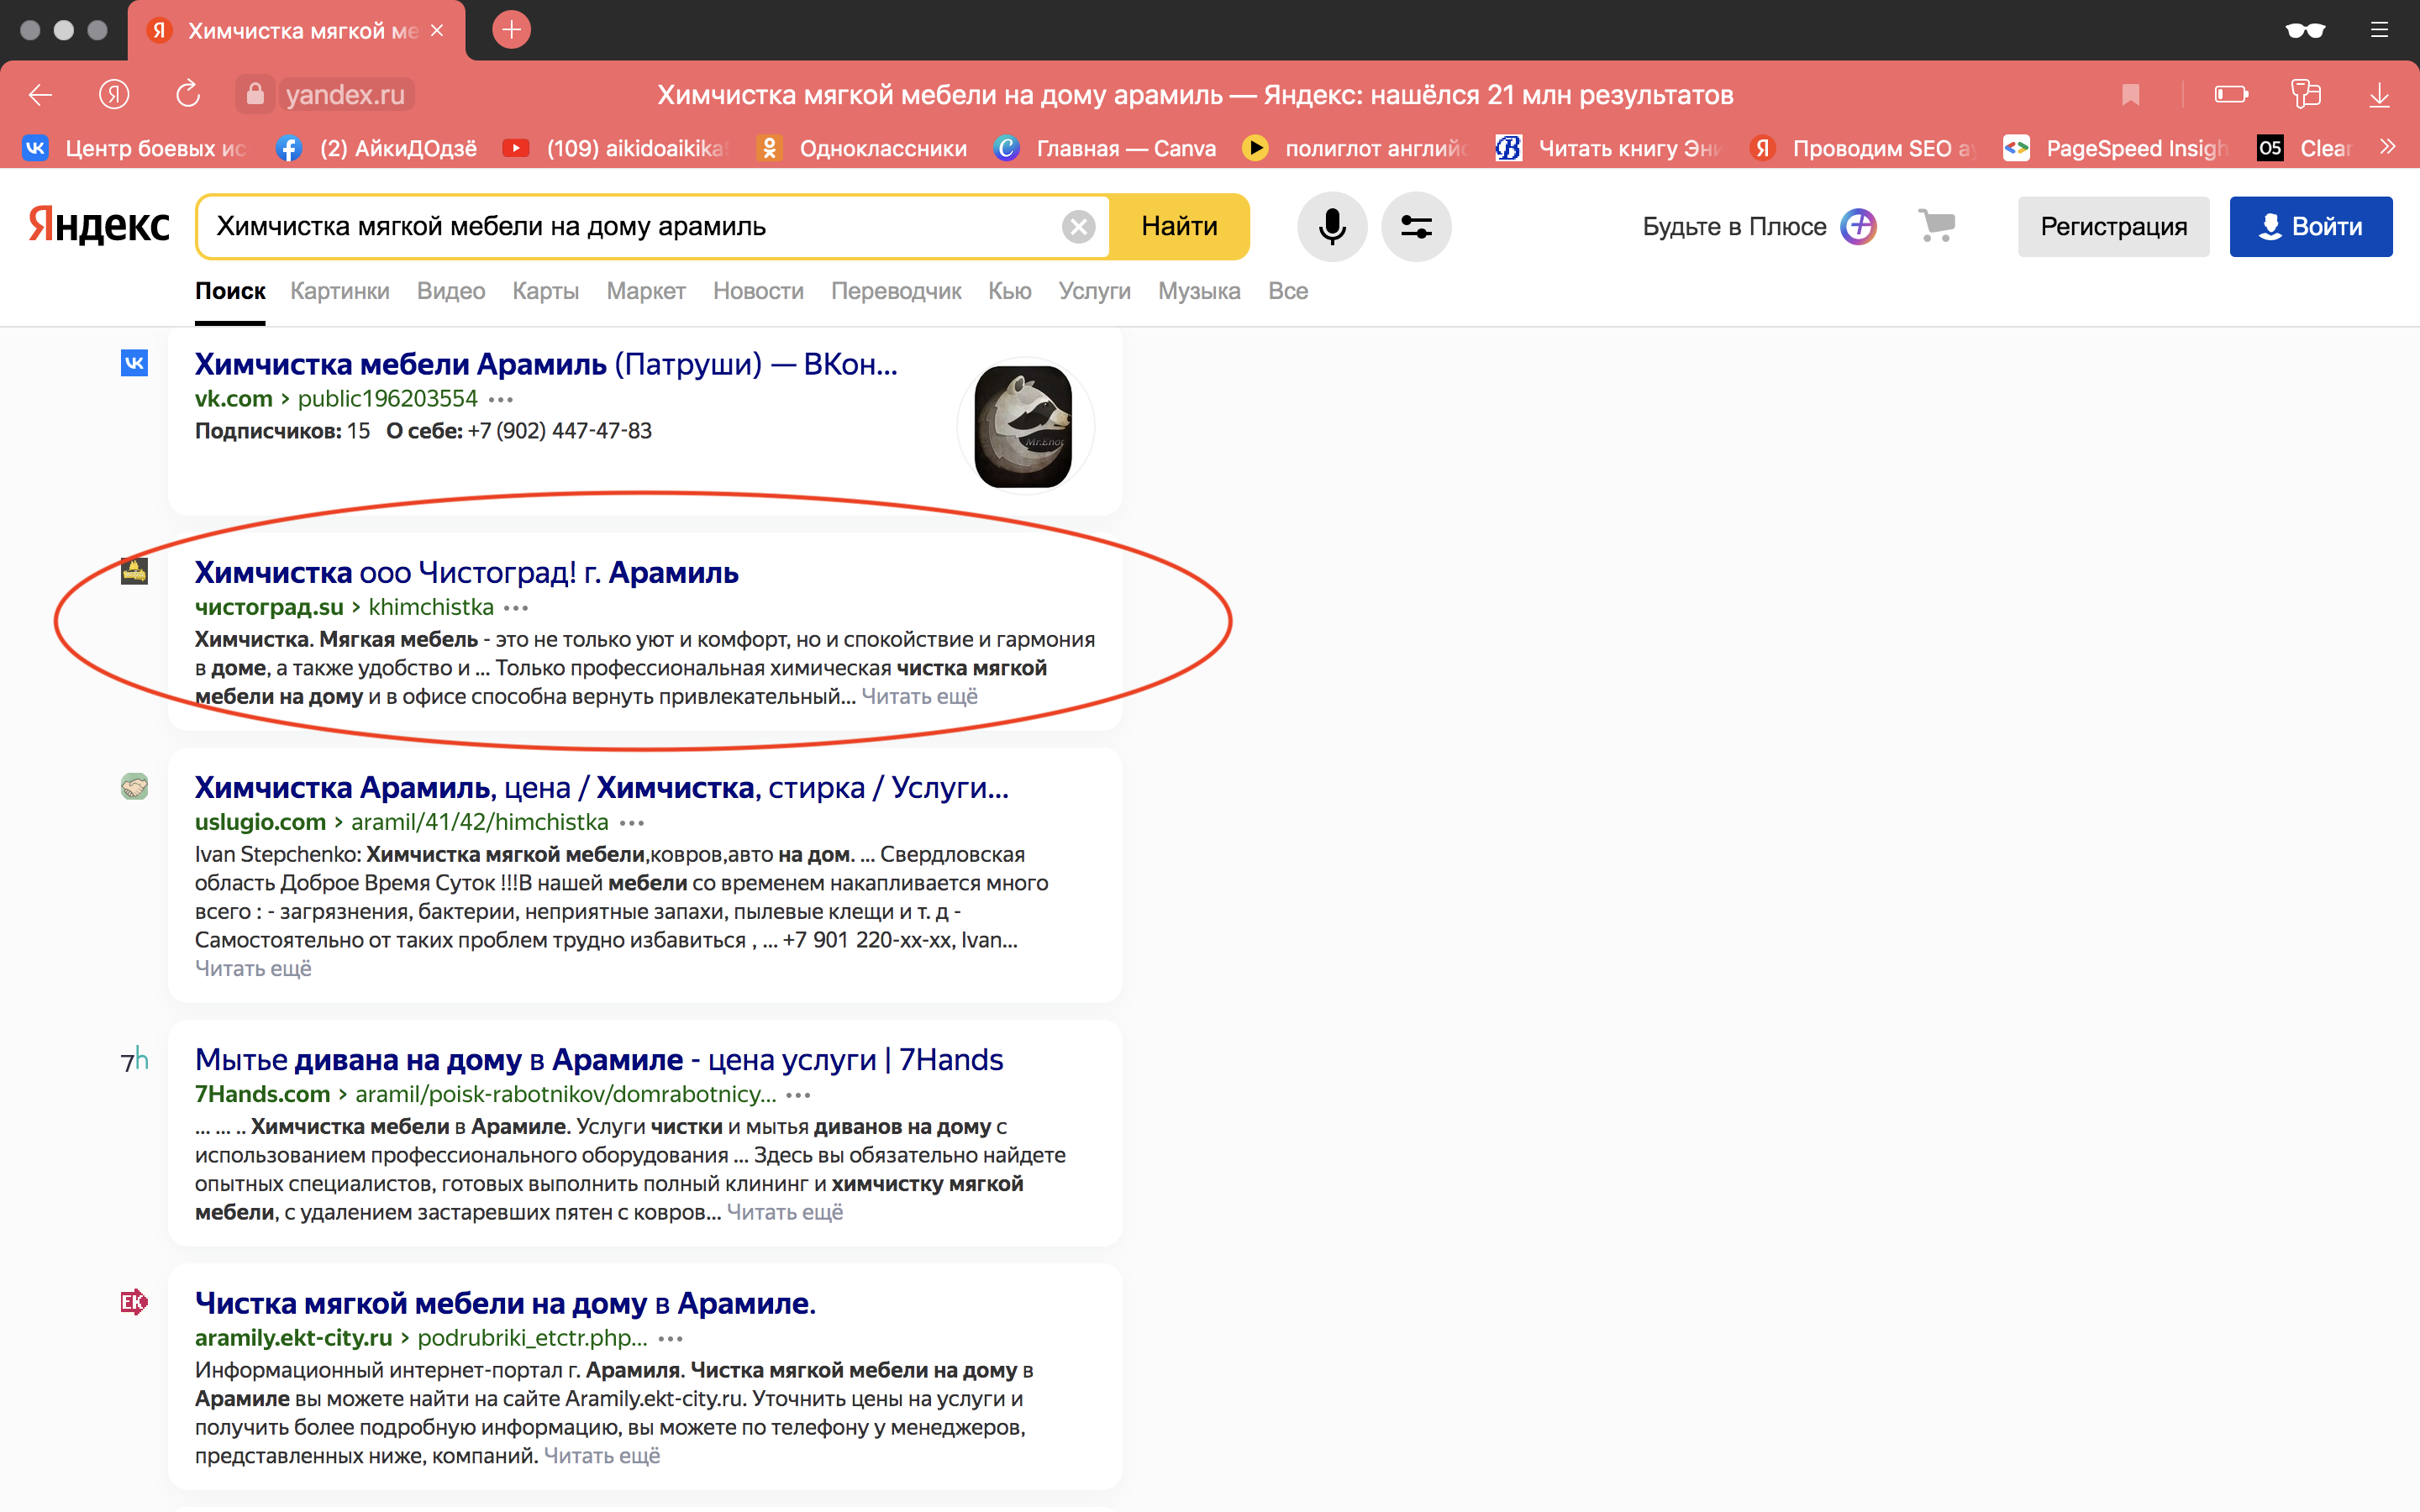This screenshot has height=1512, width=2420.
Task: Click the bookmark flag icon
Action: tap(2130, 95)
